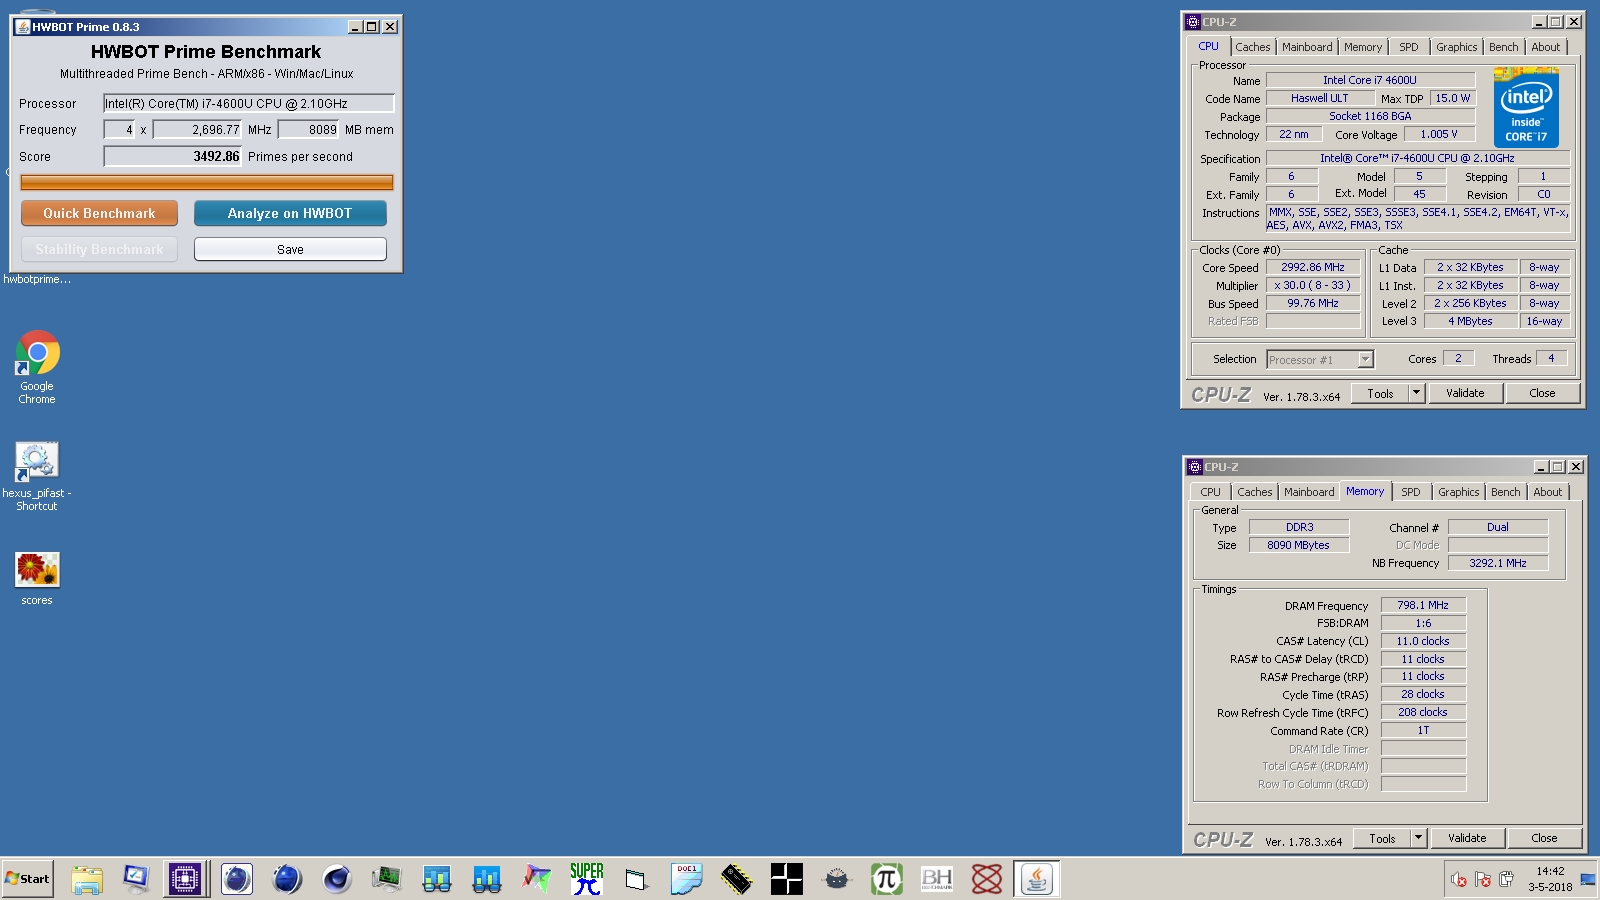
Task: Click the Intel Core i7 logo in CPU-Z
Action: coord(1526,107)
